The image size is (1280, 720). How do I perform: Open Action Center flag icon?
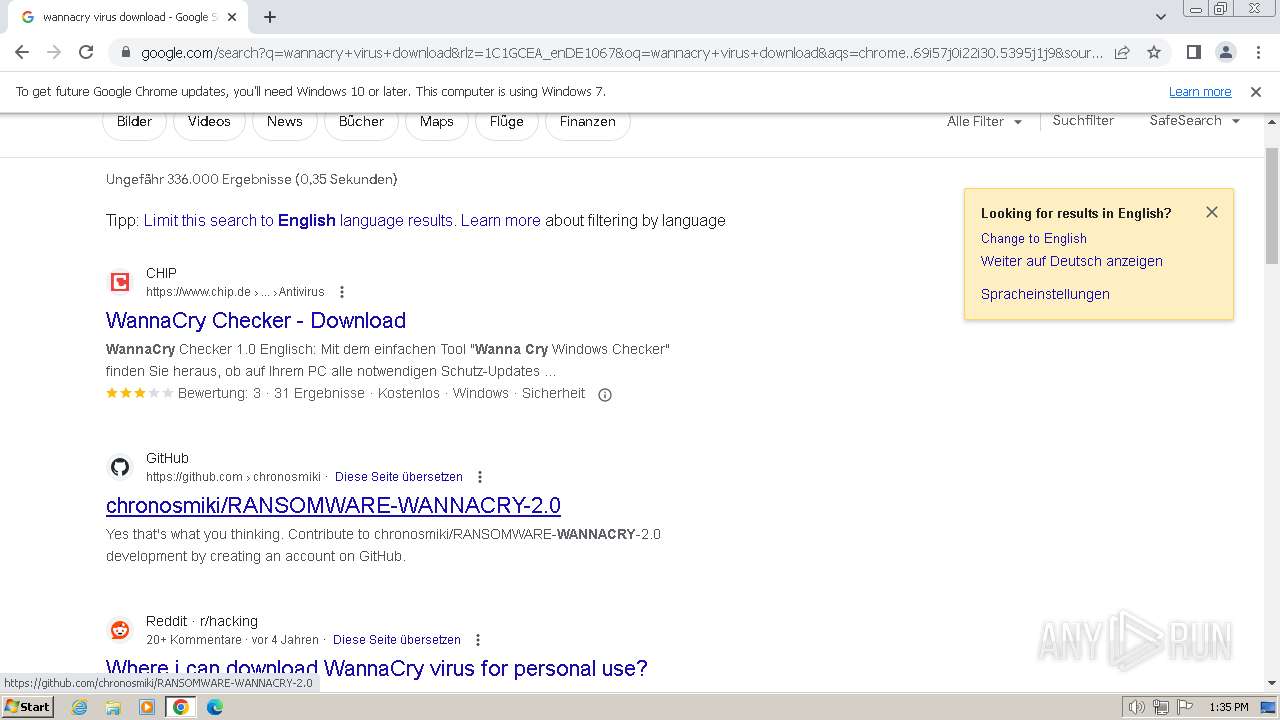(1184, 707)
